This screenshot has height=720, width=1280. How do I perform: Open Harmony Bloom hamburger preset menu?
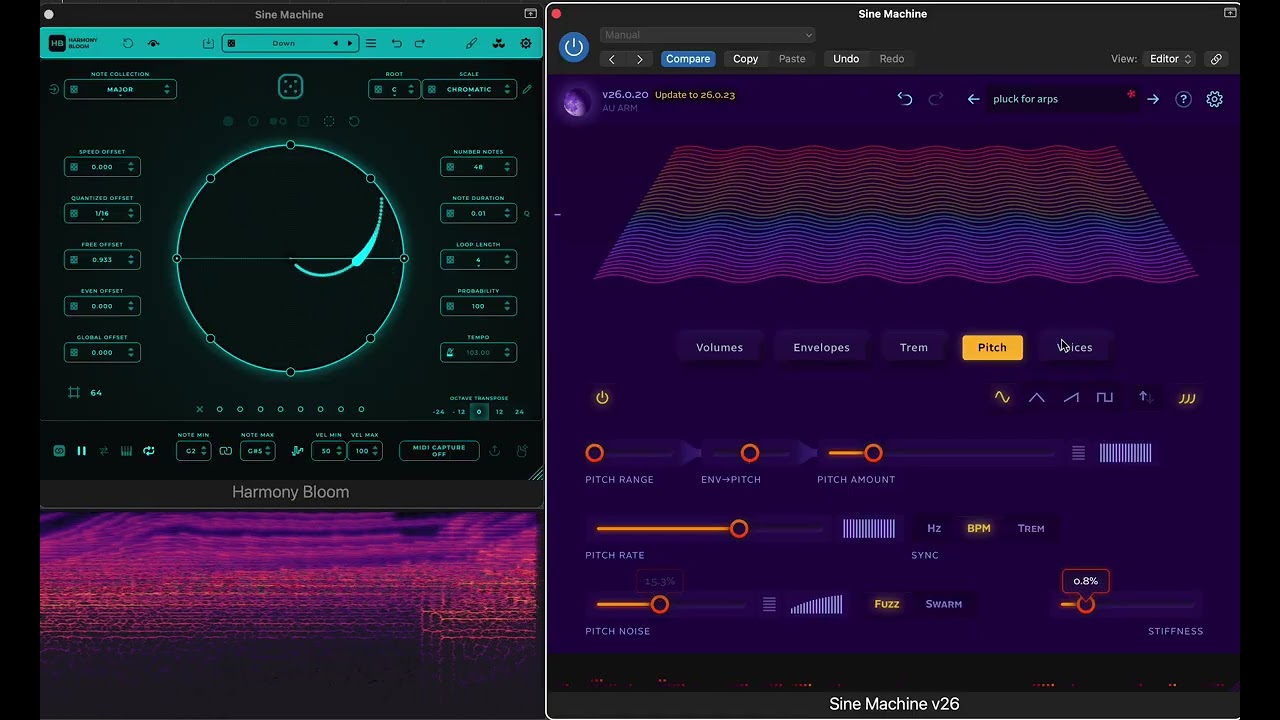click(x=371, y=44)
